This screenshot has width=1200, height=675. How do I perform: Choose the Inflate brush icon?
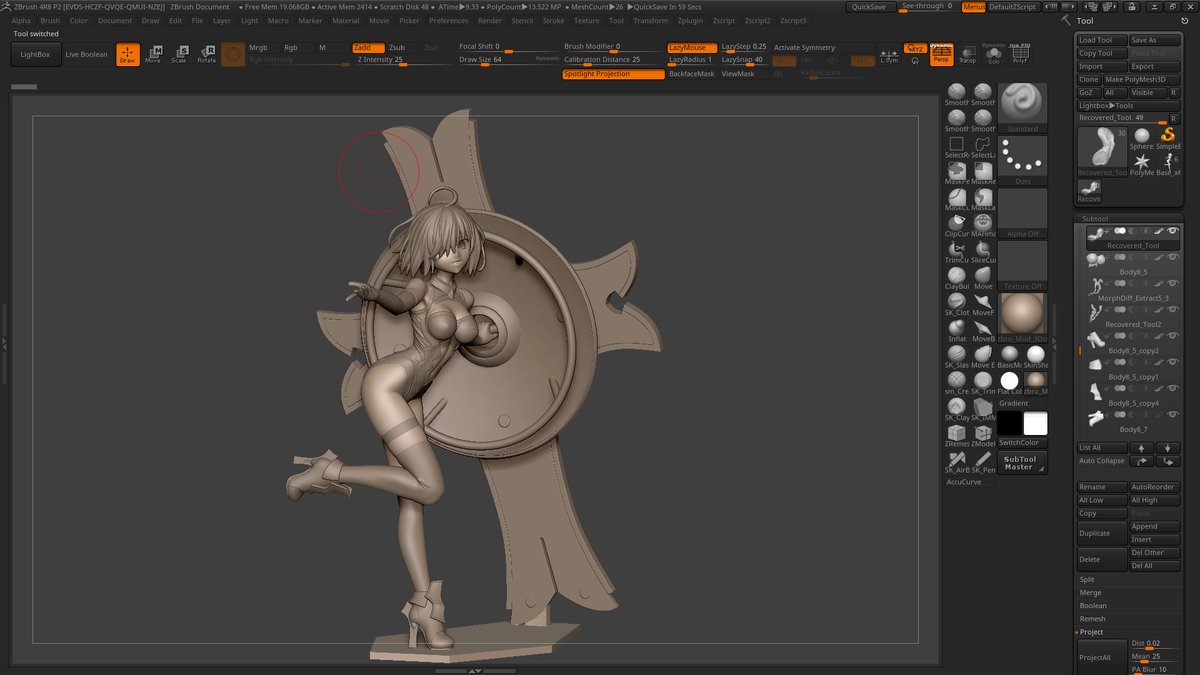[957, 327]
